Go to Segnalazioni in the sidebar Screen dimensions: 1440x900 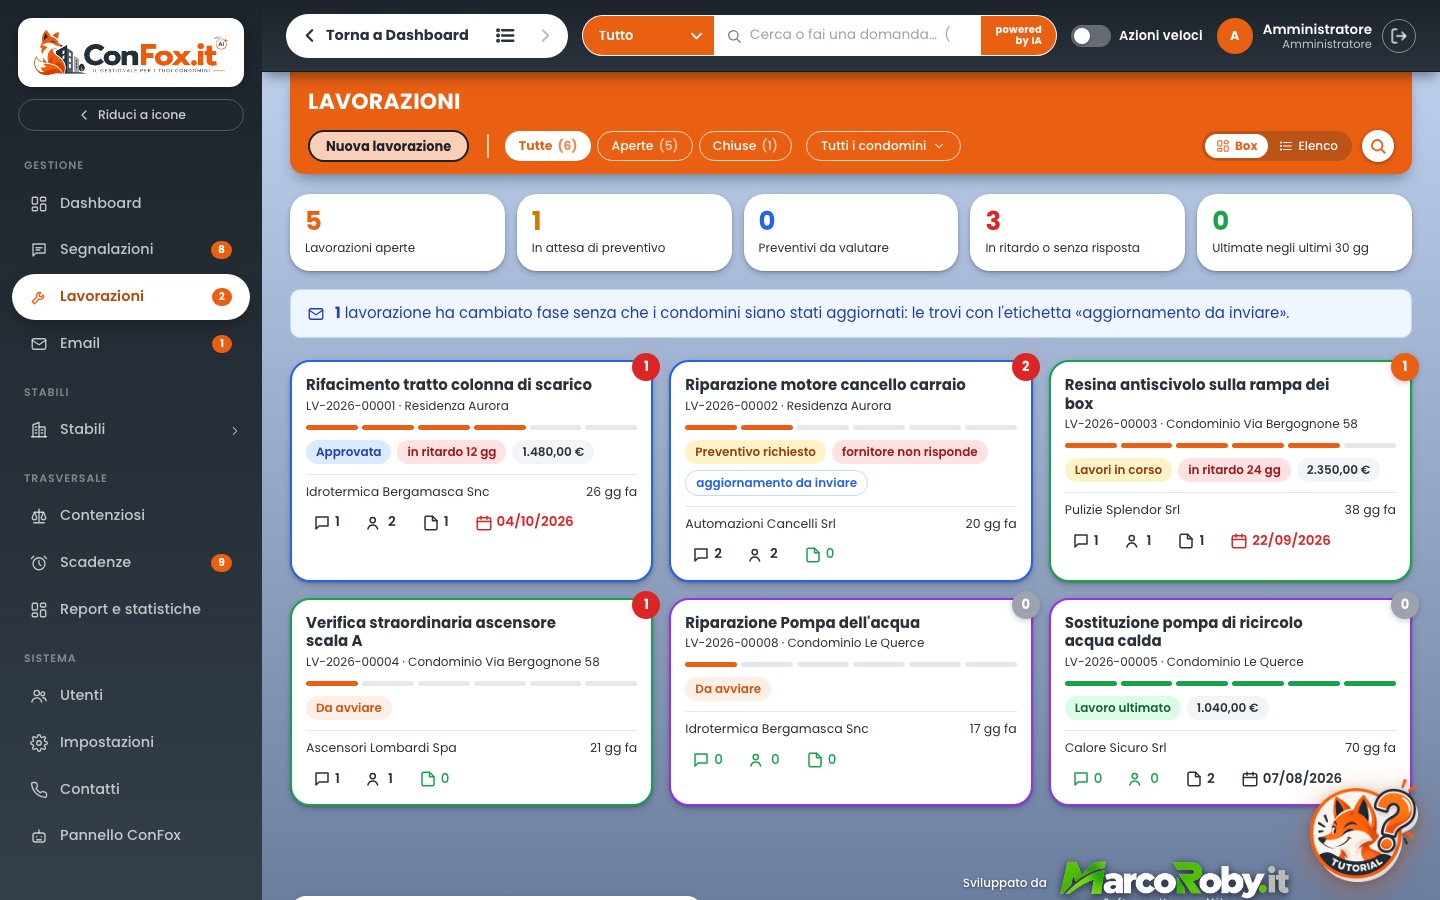coord(131,249)
